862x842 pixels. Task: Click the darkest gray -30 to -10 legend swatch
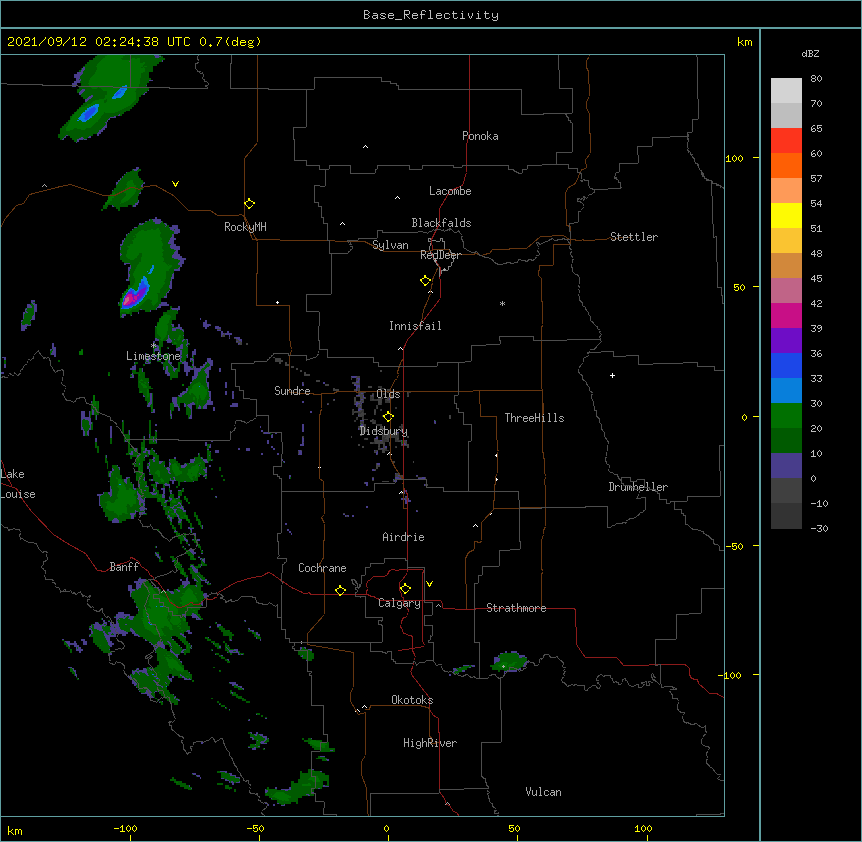(x=786, y=516)
